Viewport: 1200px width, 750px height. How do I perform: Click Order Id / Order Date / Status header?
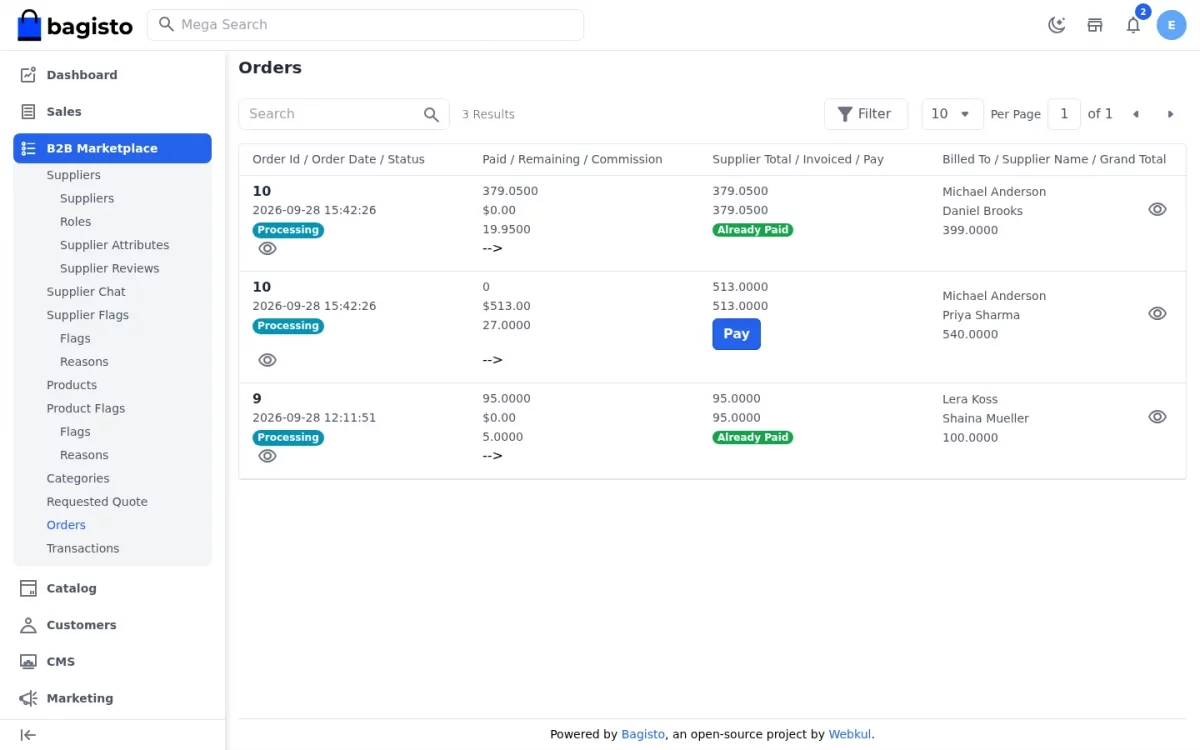pos(338,159)
